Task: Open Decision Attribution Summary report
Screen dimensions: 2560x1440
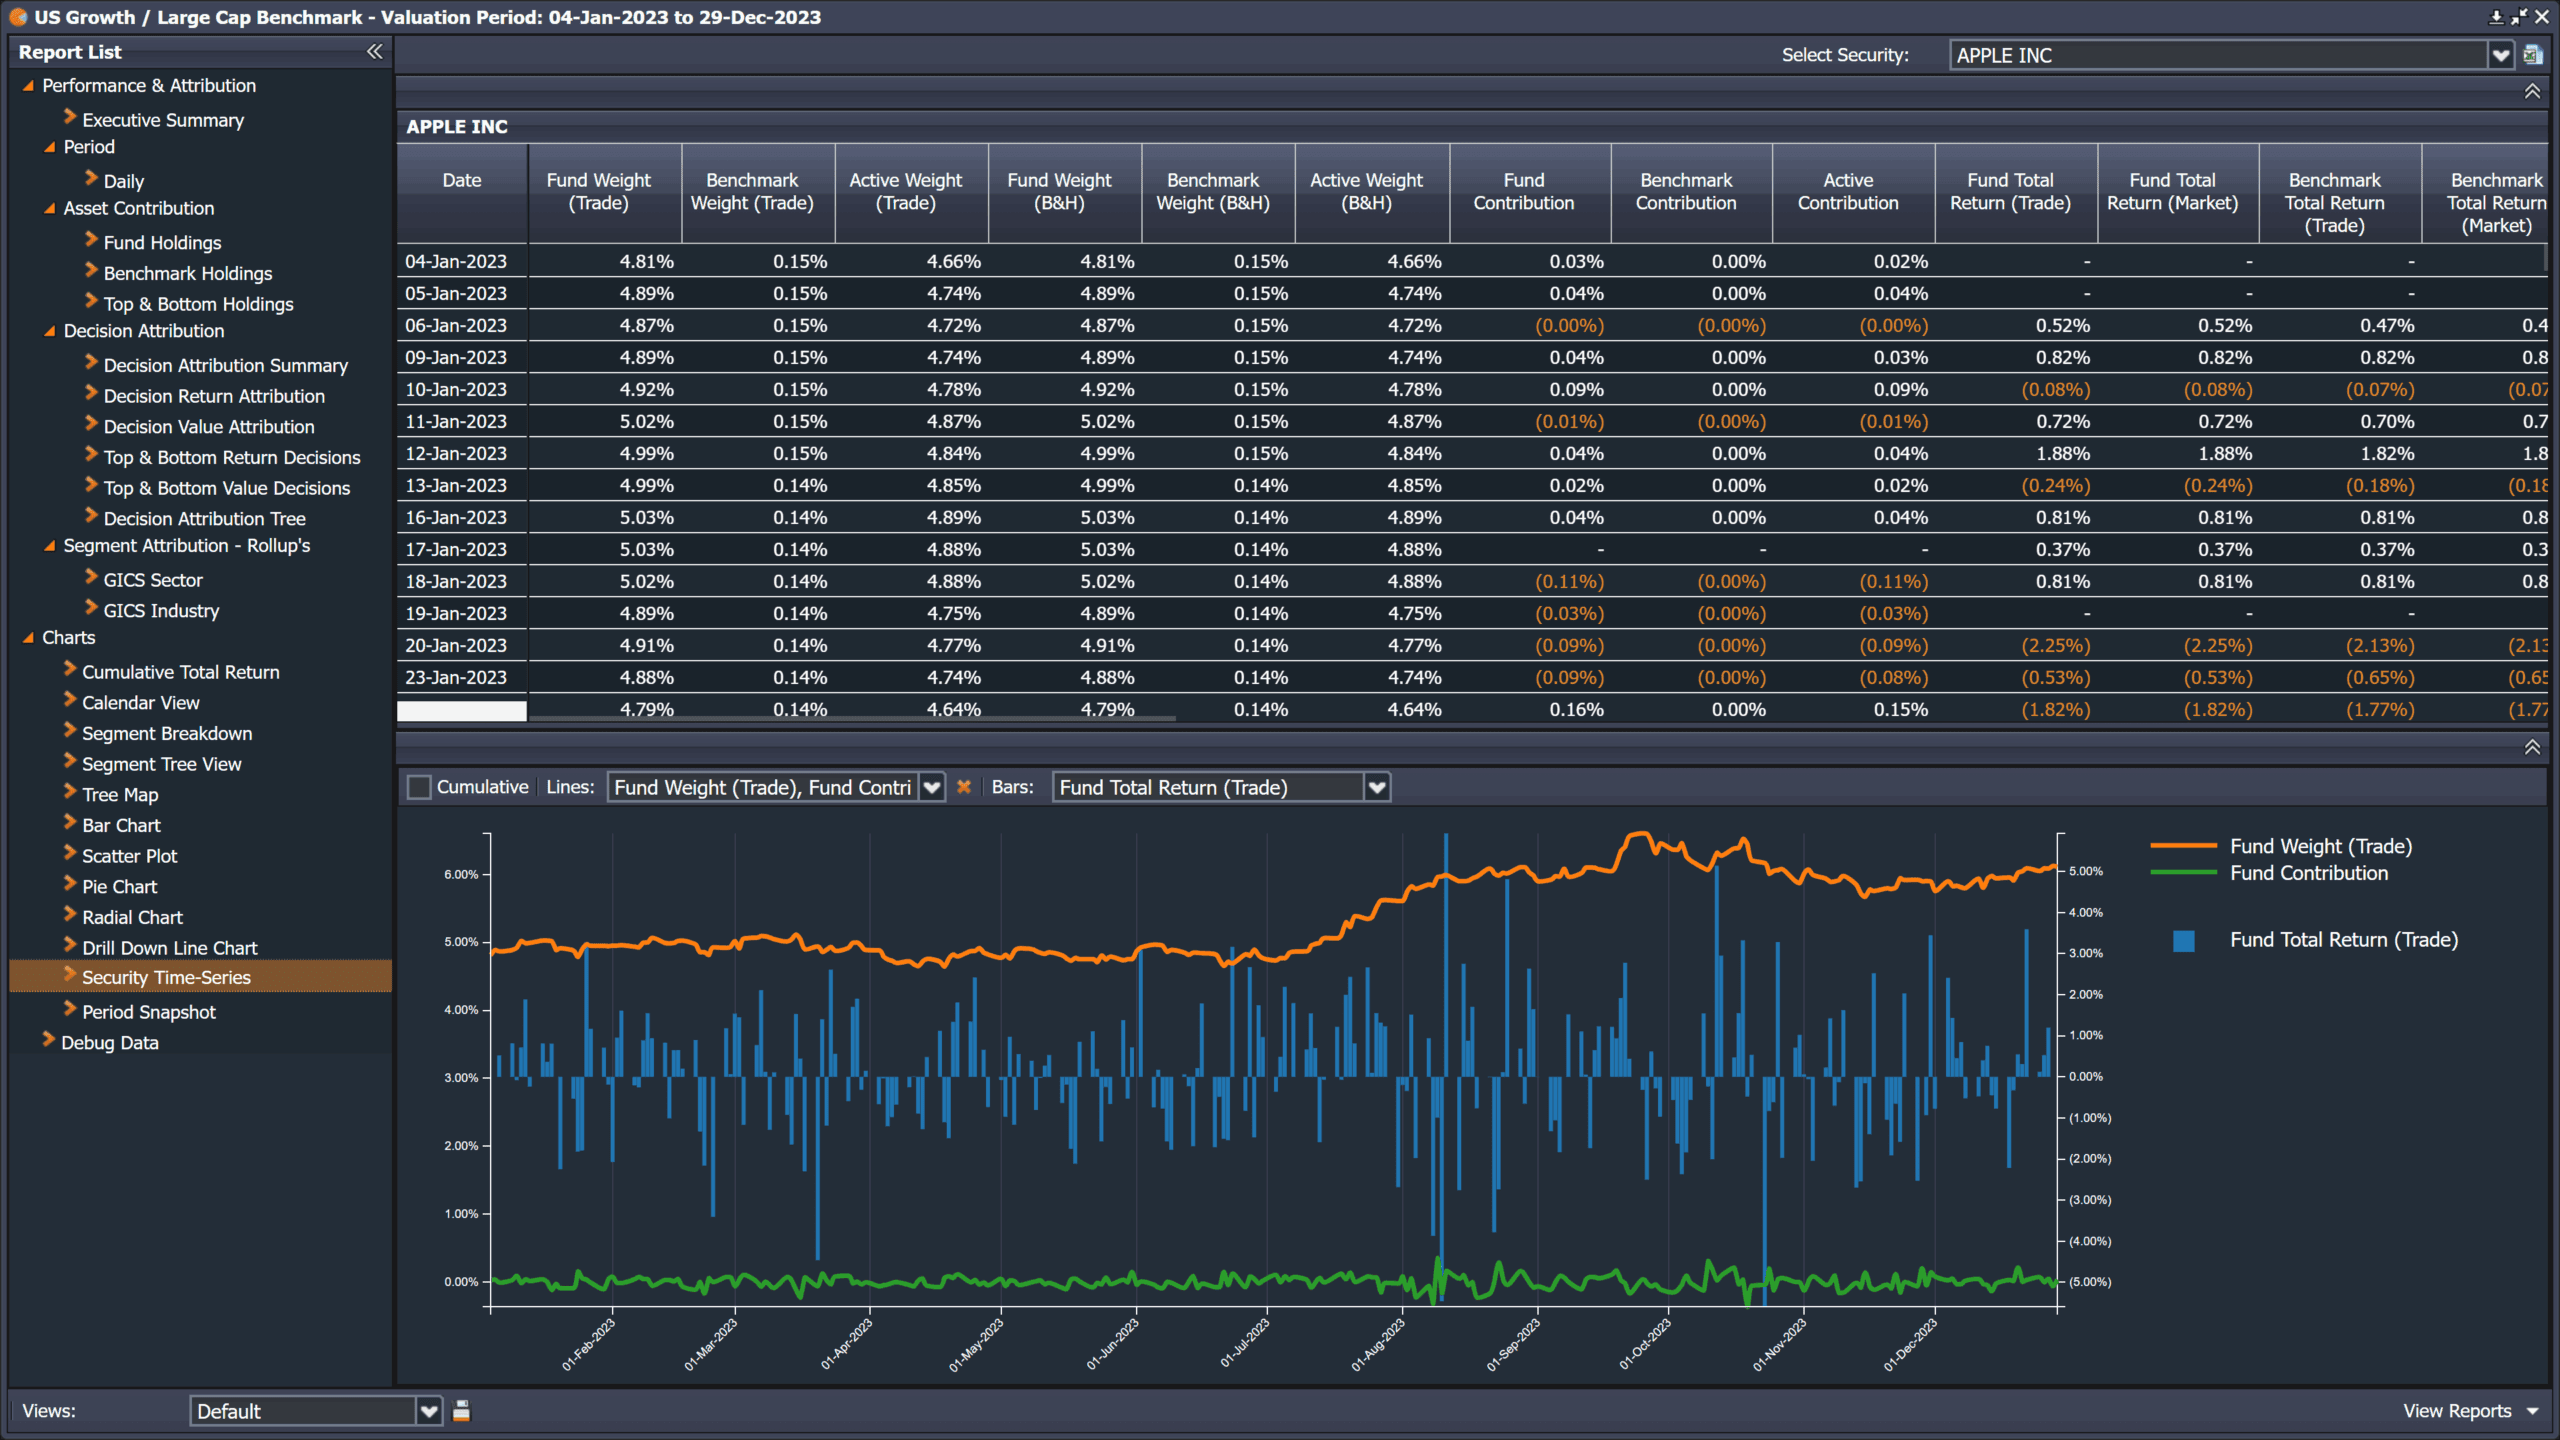Action: coord(226,365)
